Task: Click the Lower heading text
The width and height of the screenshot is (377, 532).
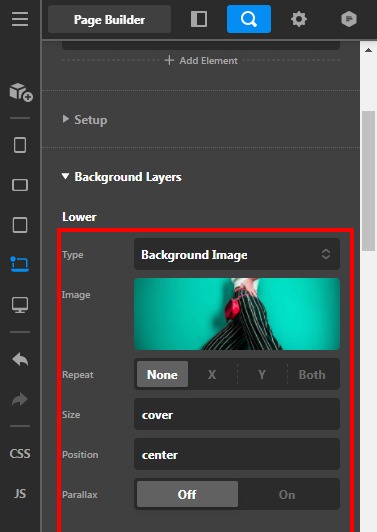Action: (x=79, y=217)
